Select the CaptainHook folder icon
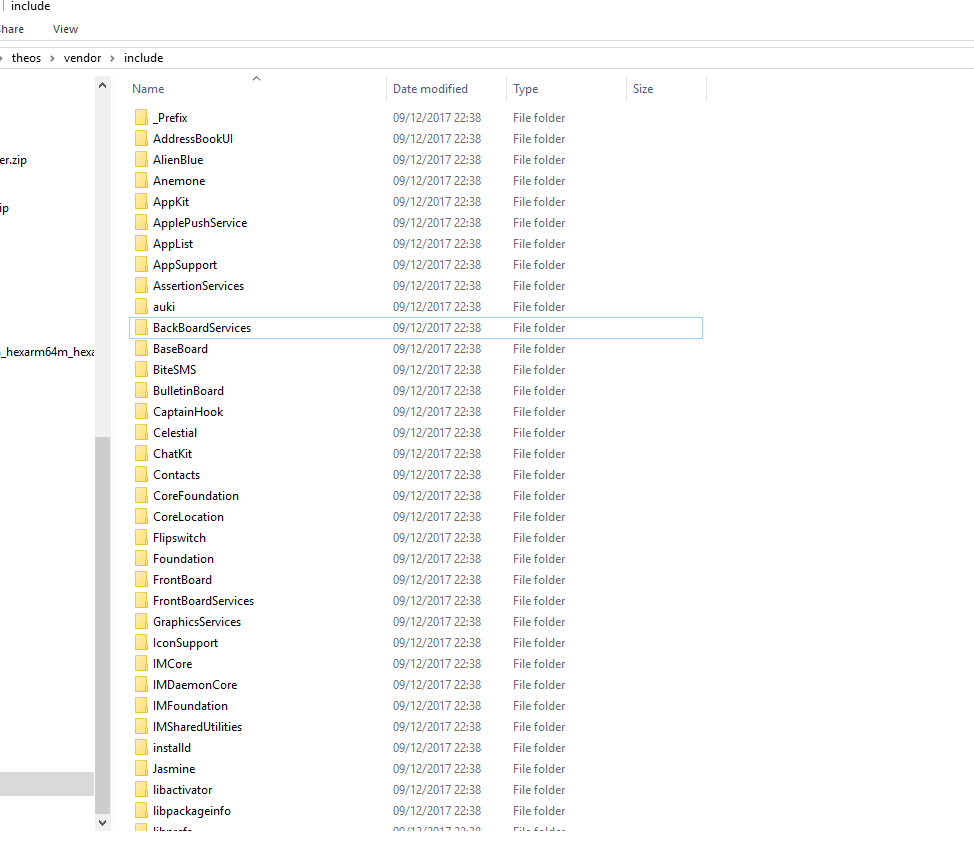Screen dimensions: 974x853 click(x=142, y=412)
